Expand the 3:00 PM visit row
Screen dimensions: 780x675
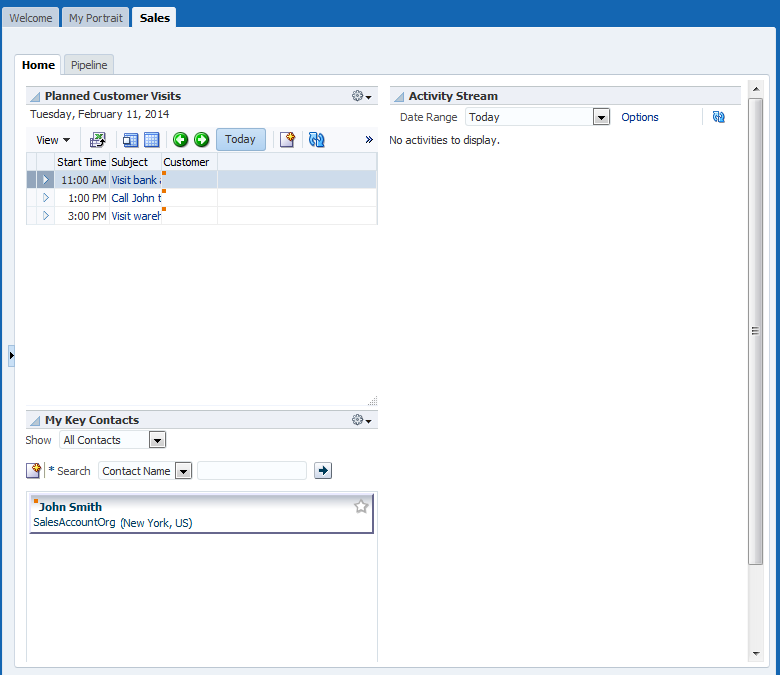click(46, 216)
